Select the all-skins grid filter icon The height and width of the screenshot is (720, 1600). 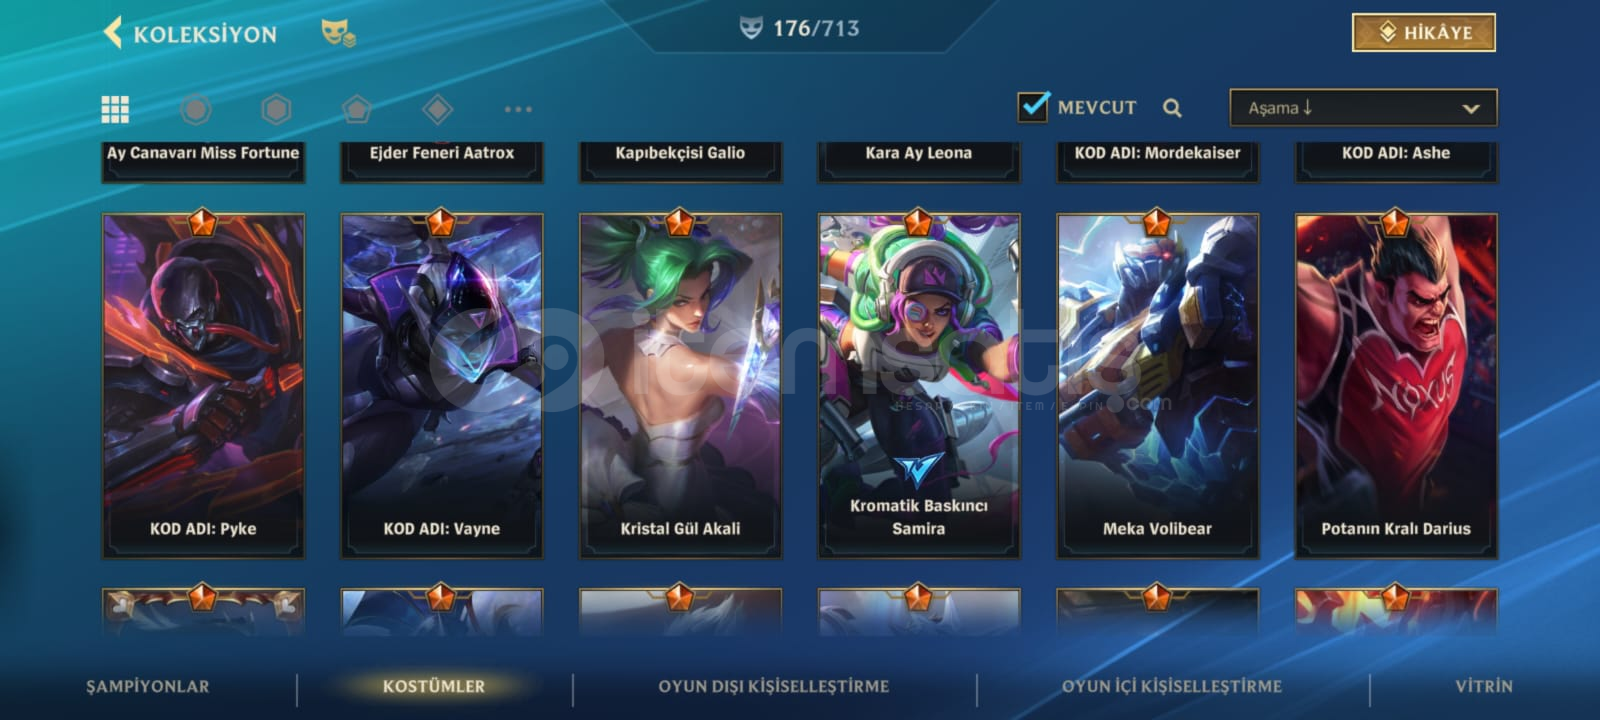[x=115, y=109]
